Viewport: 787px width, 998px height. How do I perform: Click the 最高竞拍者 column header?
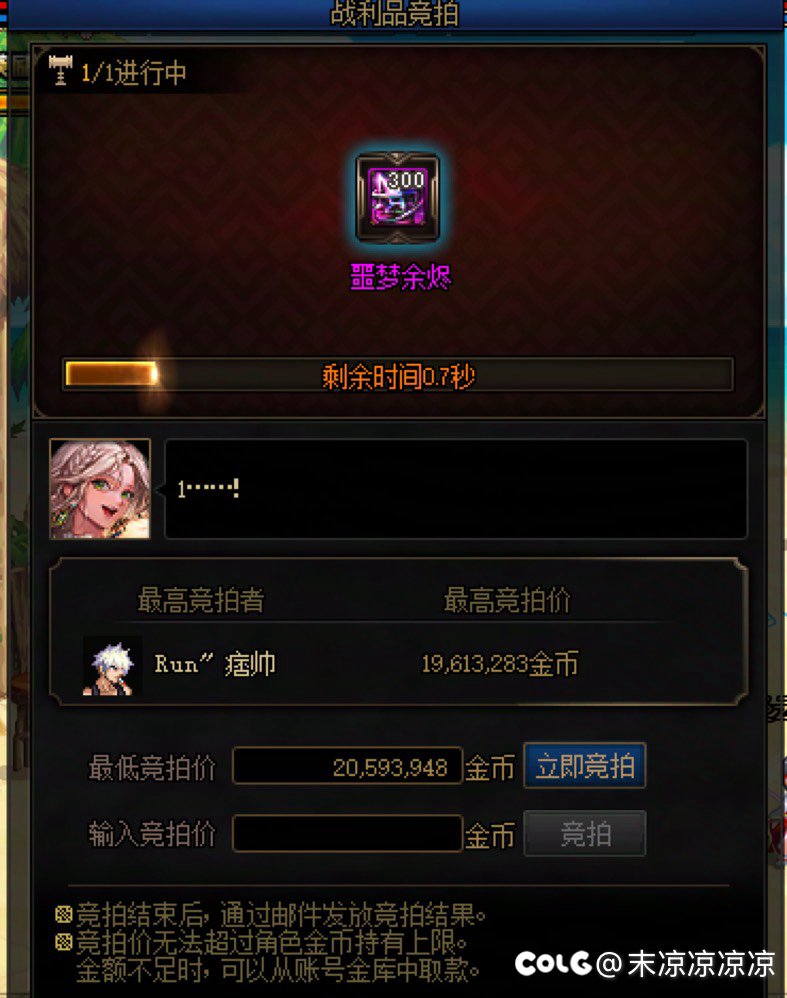coord(201,600)
